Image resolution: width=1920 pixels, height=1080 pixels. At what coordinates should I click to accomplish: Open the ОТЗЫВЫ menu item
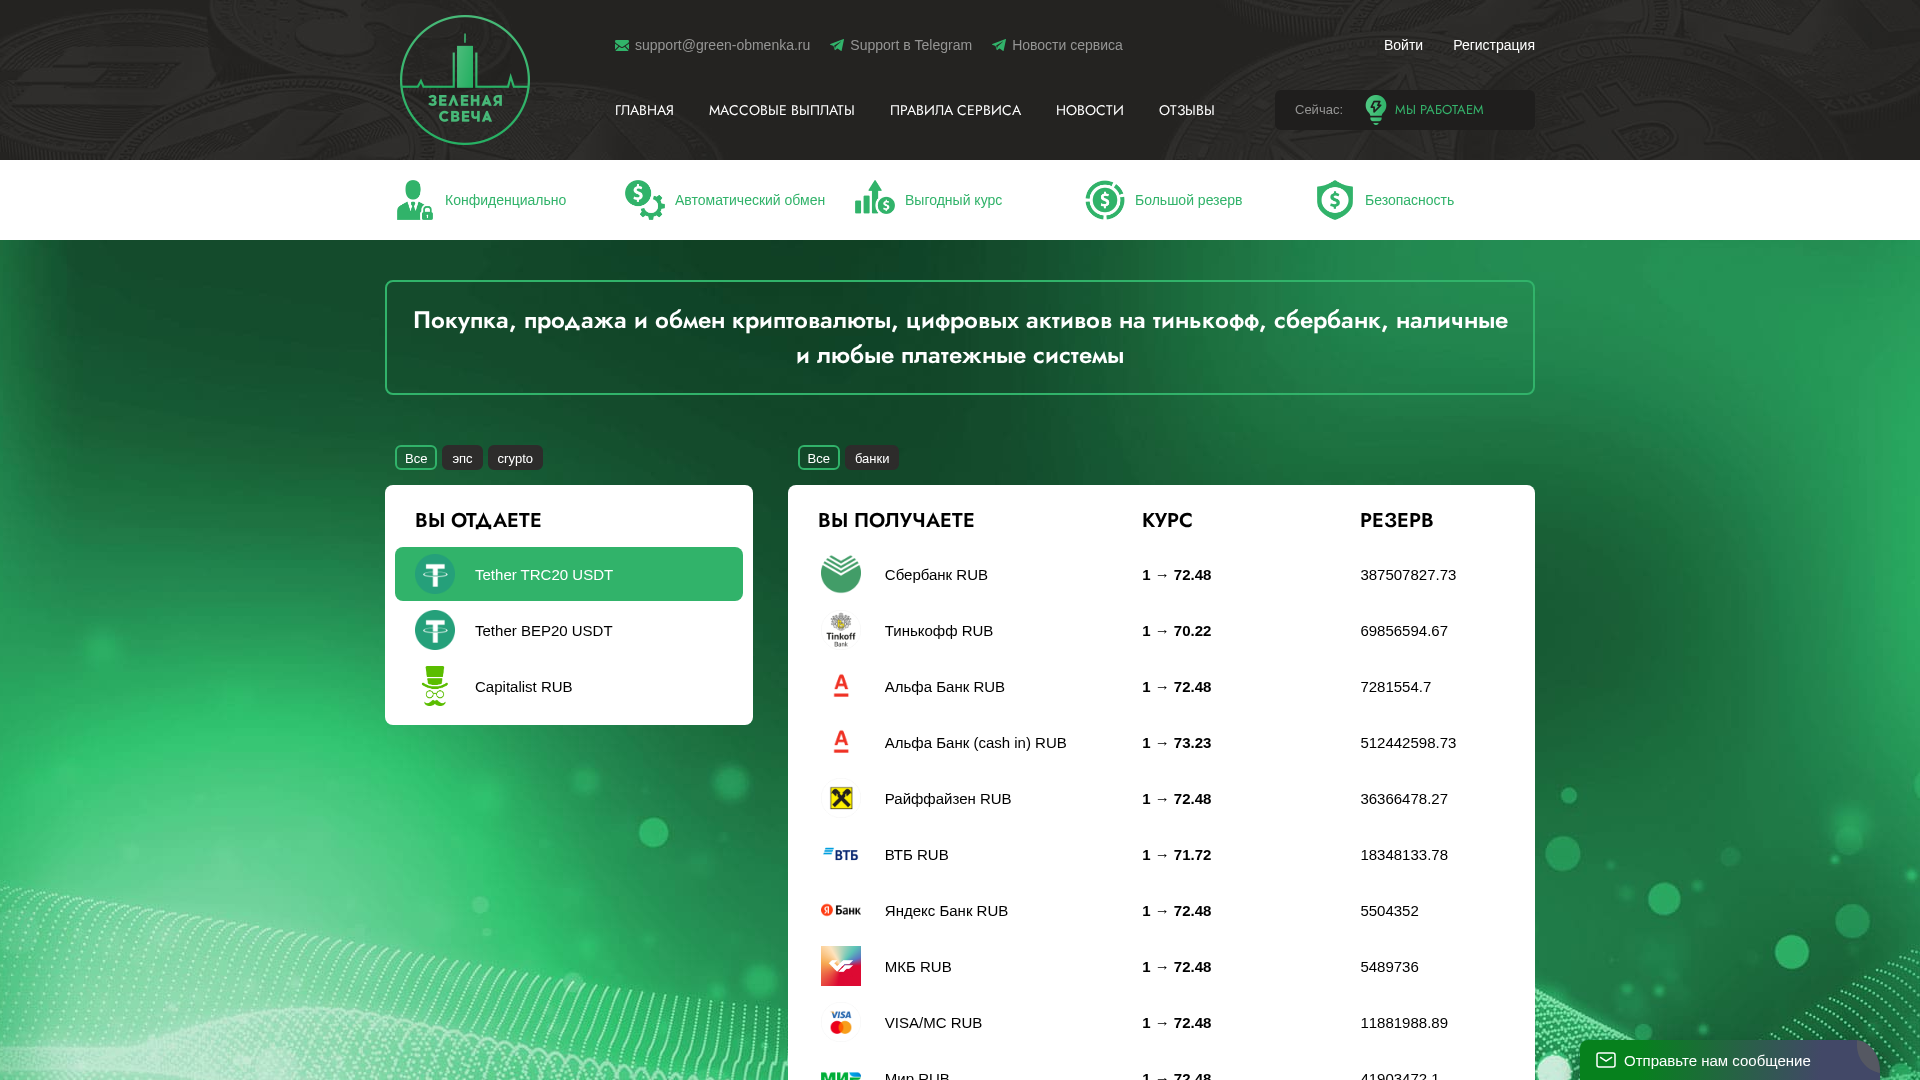(1187, 110)
